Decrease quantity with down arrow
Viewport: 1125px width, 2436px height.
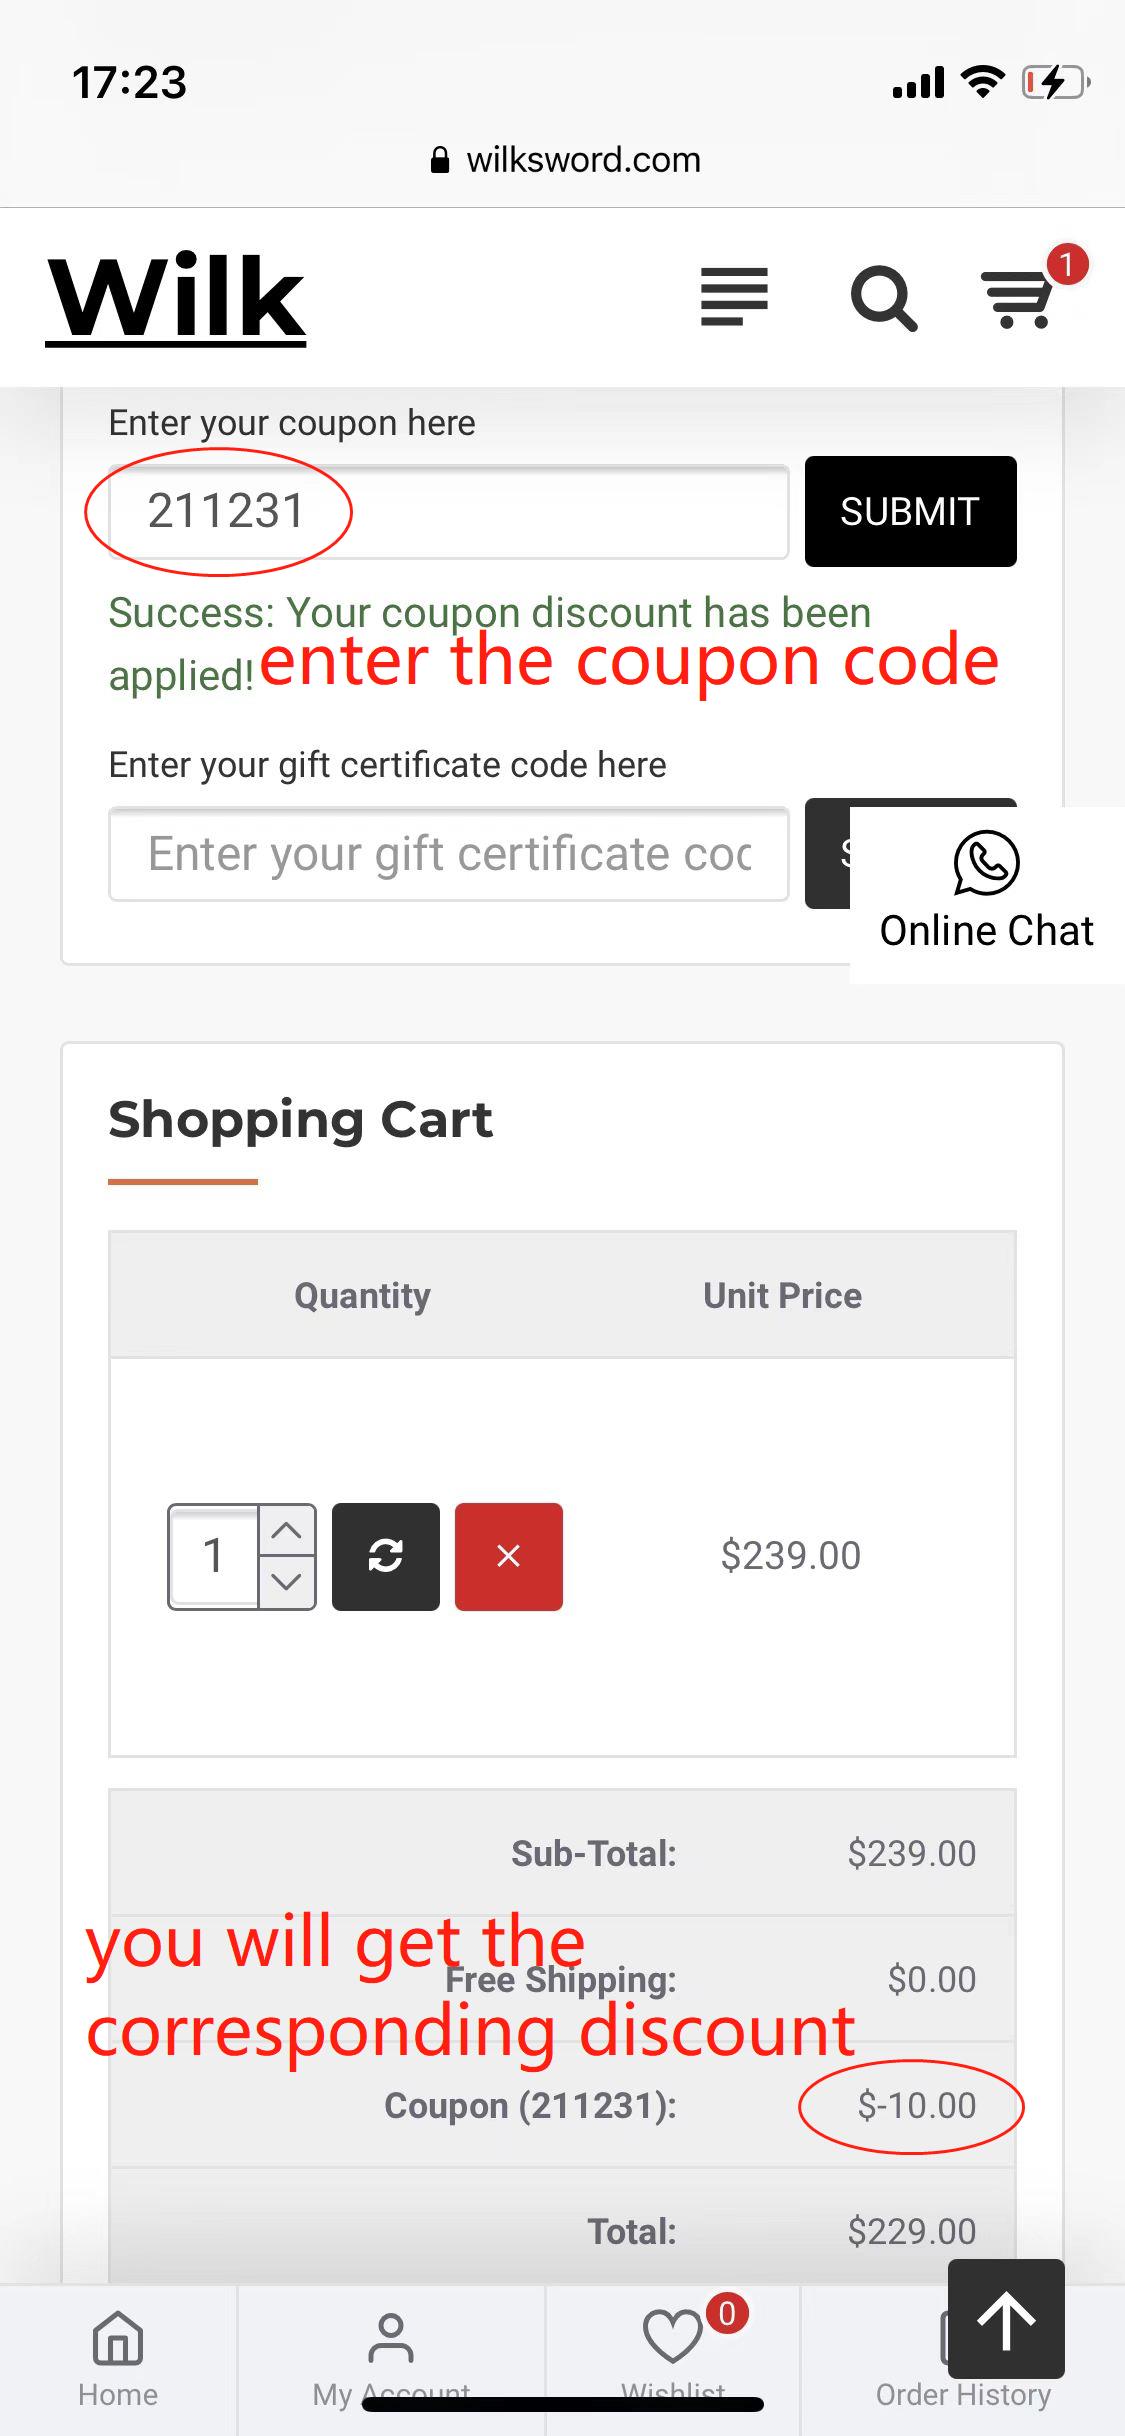[x=287, y=1582]
